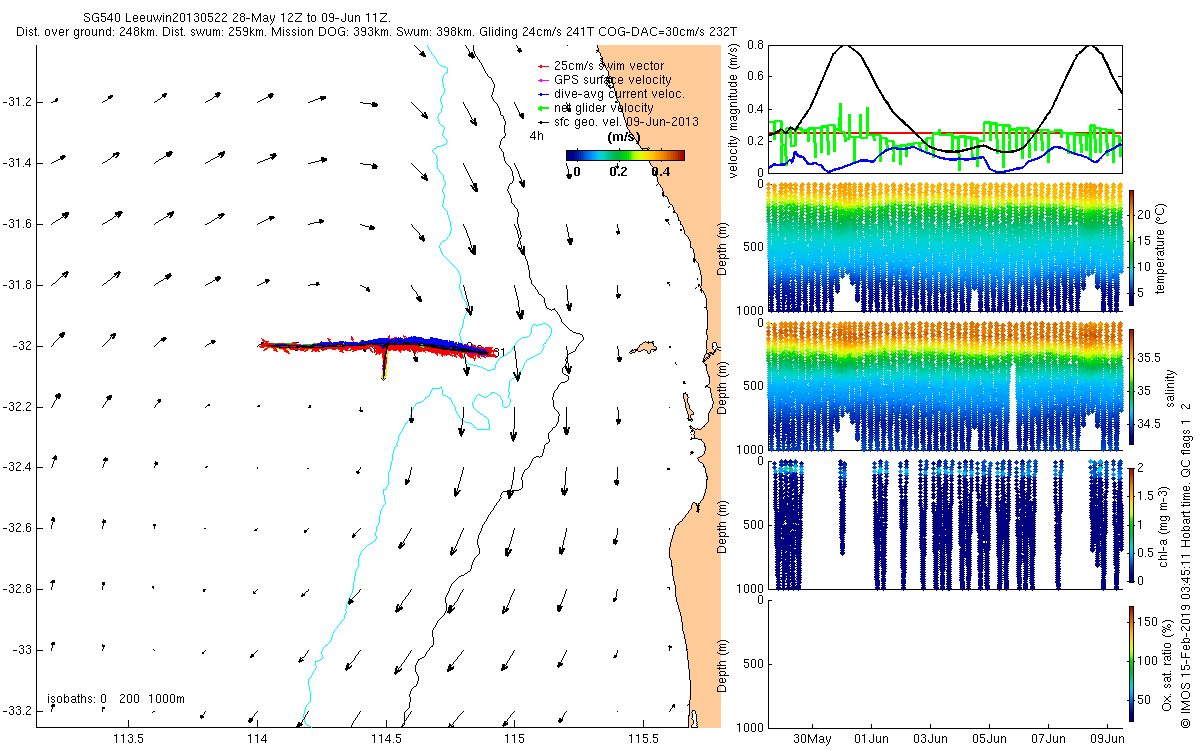
Task: Click the empty oxygen saturation depth panel
Action: (x=945, y=663)
